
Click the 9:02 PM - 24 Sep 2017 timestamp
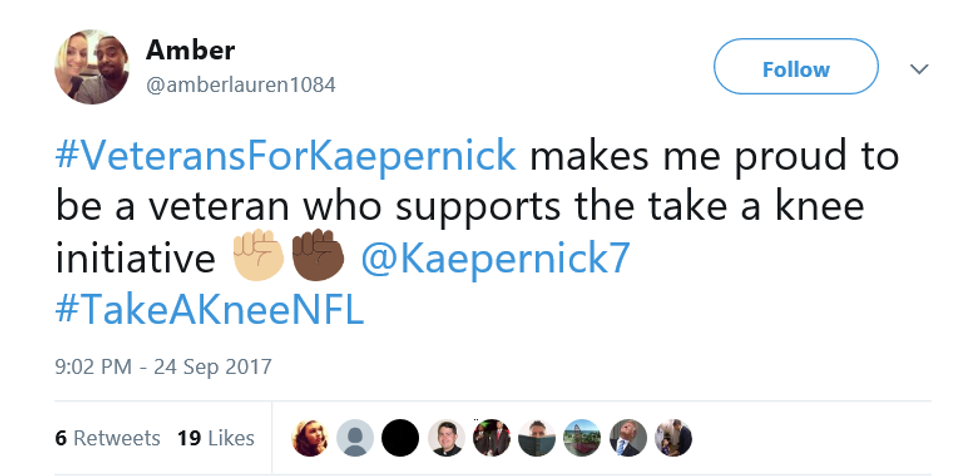[x=163, y=366]
